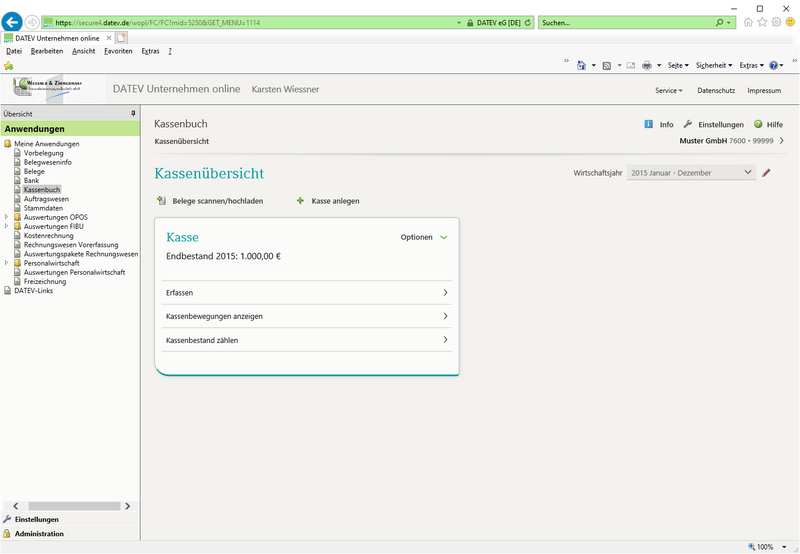This screenshot has width=800, height=554.
Task: Open the zoom level dropdown arrow
Action: [784, 547]
